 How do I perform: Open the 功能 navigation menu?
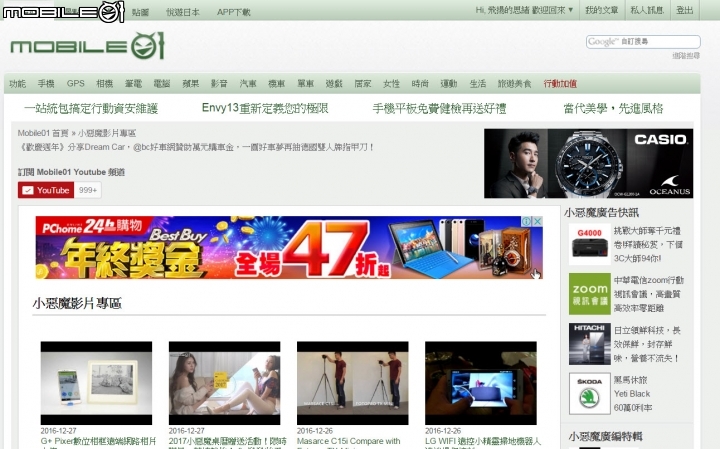[17, 84]
